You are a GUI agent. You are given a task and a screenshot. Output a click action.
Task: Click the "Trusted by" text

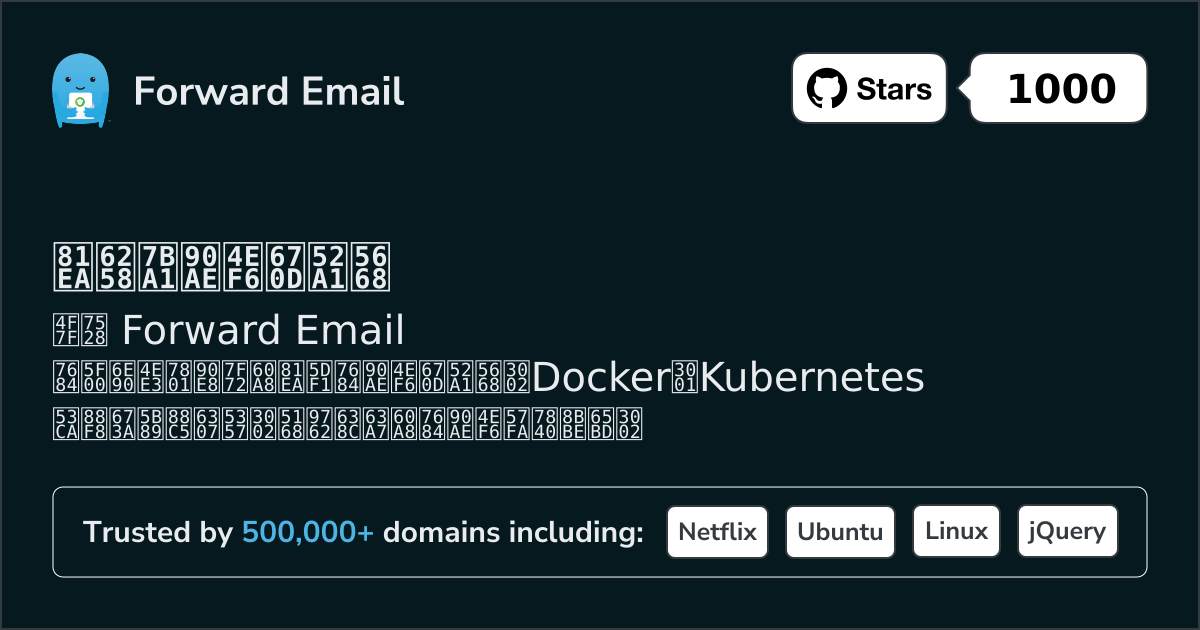(x=158, y=533)
